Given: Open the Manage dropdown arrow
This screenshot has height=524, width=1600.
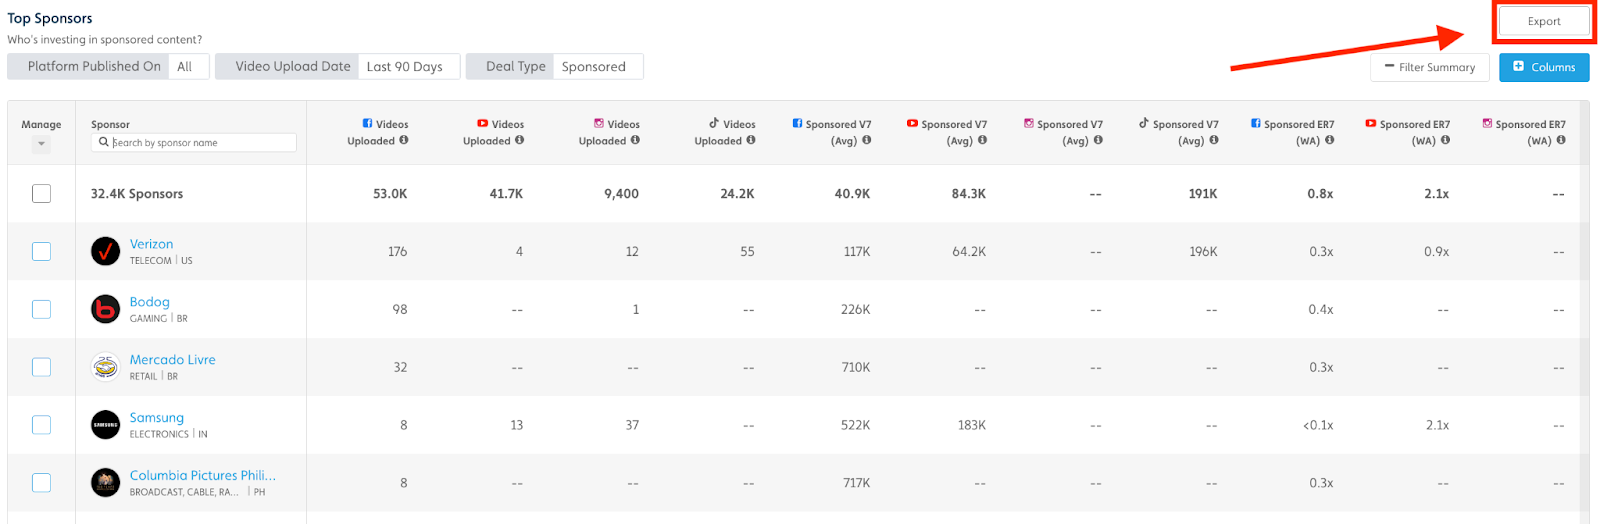Looking at the screenshot, I should pyautogui.click(x=41, y=144).
